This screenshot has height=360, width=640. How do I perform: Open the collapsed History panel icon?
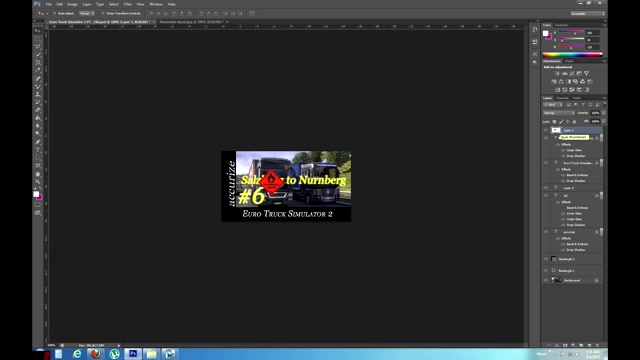(535, 30)
